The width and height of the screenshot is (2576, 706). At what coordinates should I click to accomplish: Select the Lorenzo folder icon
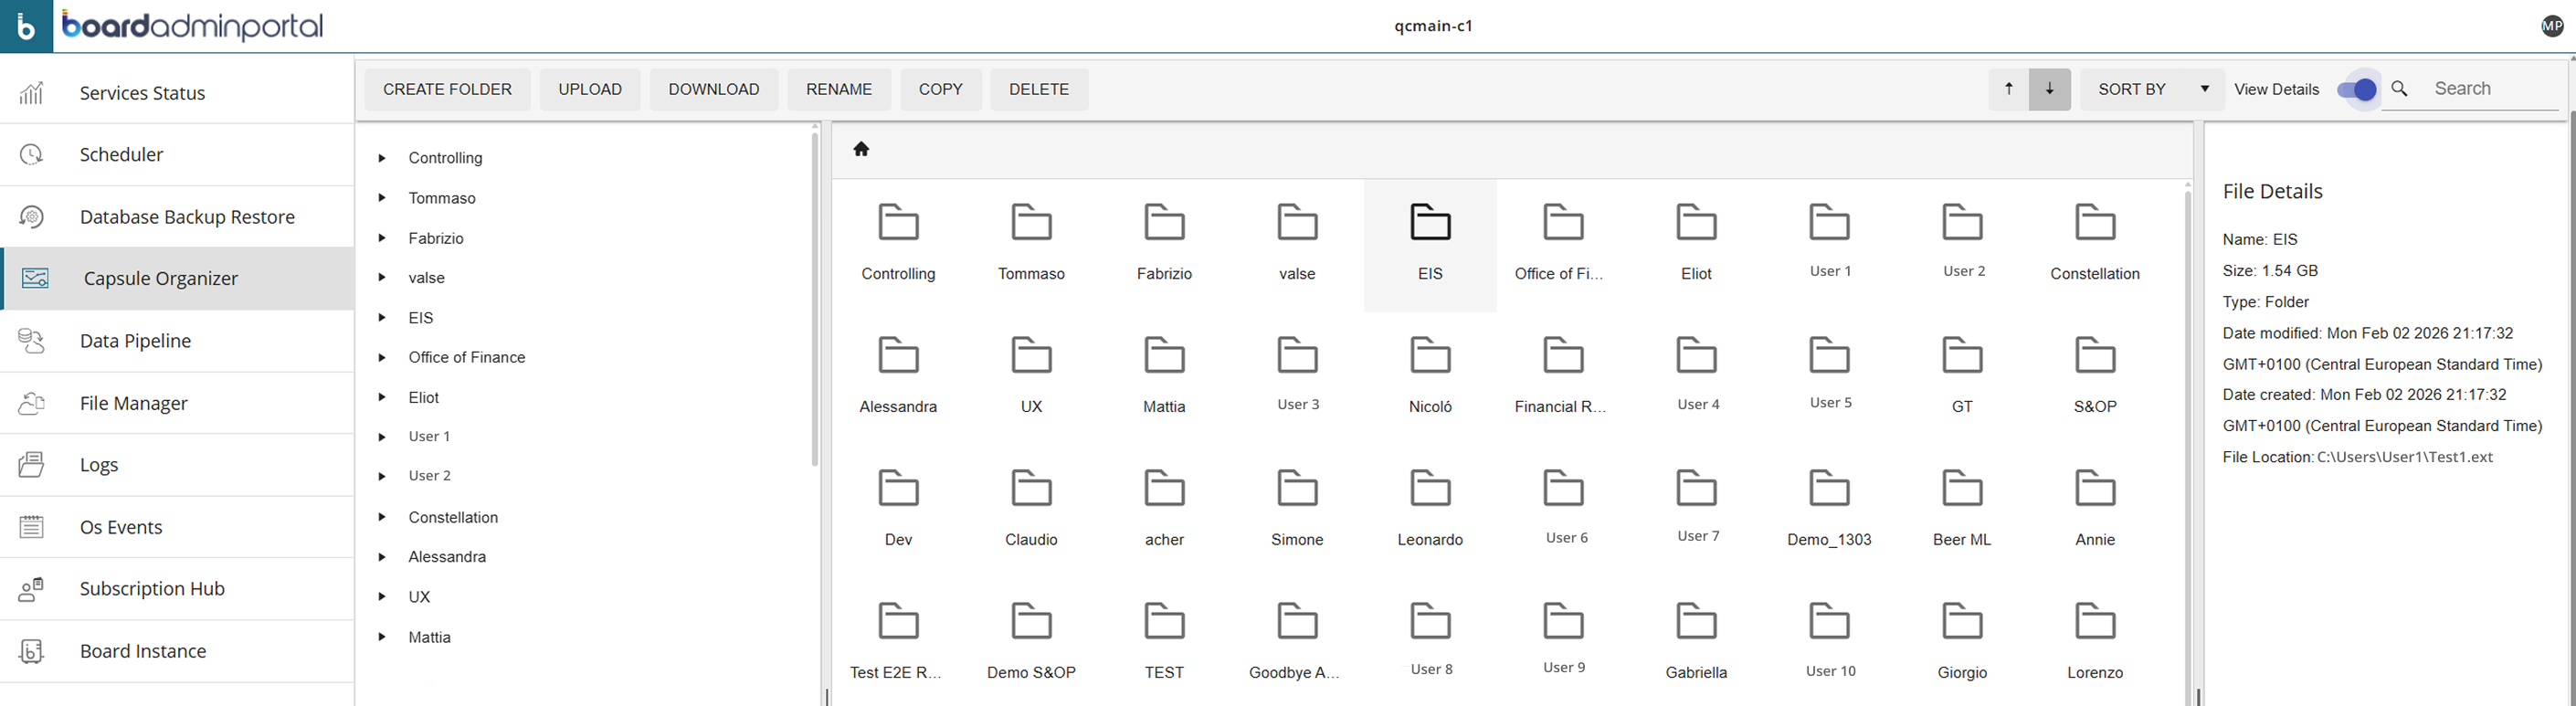(x=2095, y=621)
